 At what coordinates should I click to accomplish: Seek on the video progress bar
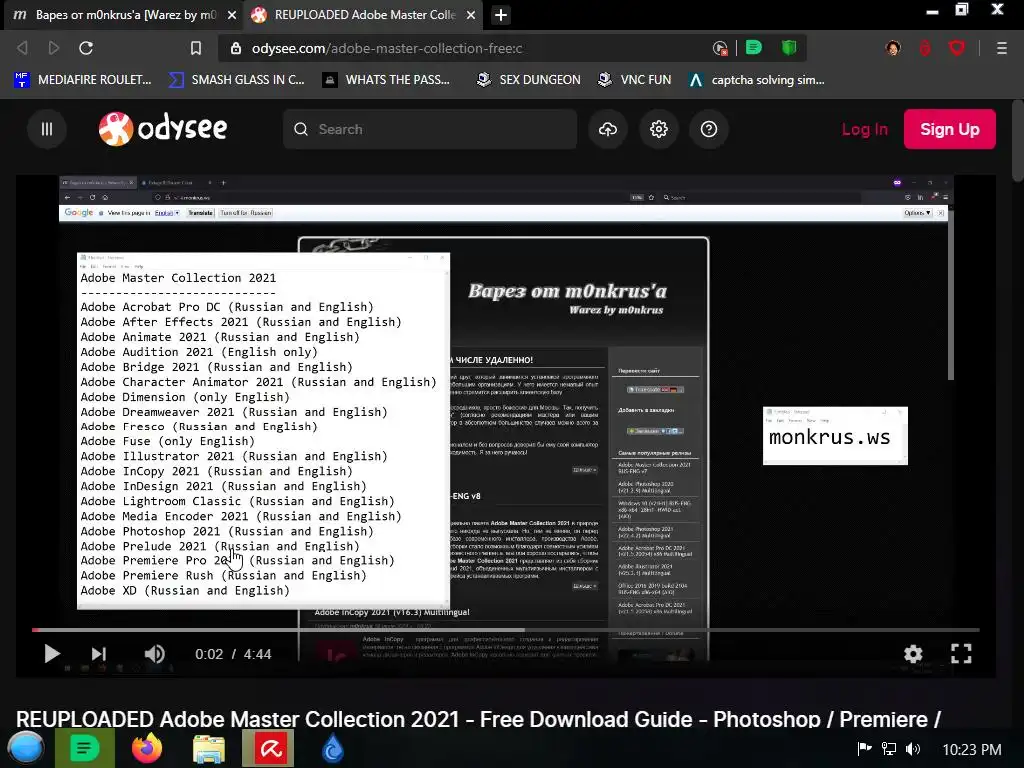[x=505, y=630]
